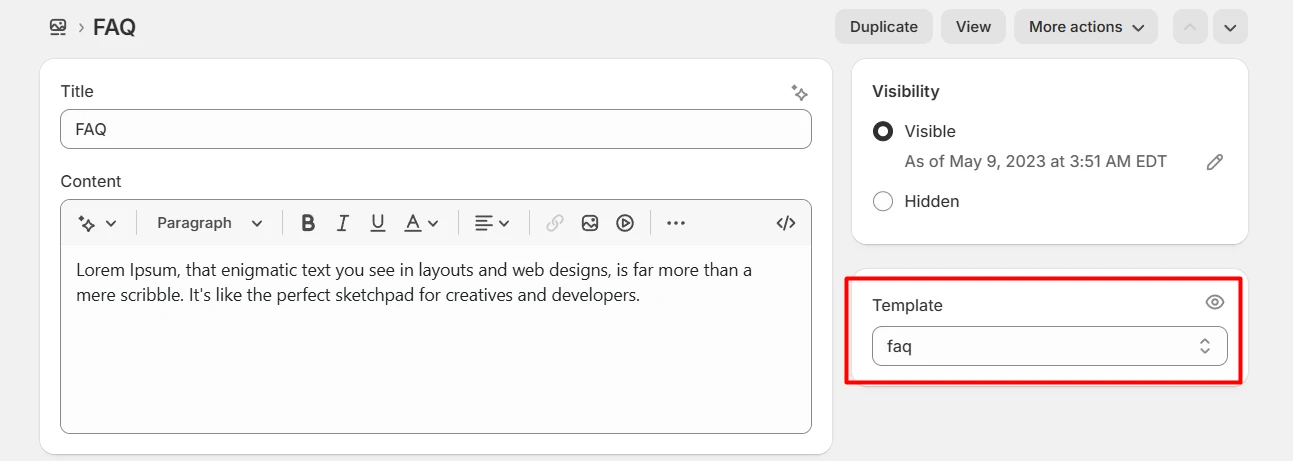Toggle bold formatting

pyautogui.click(x=308, y=223)
